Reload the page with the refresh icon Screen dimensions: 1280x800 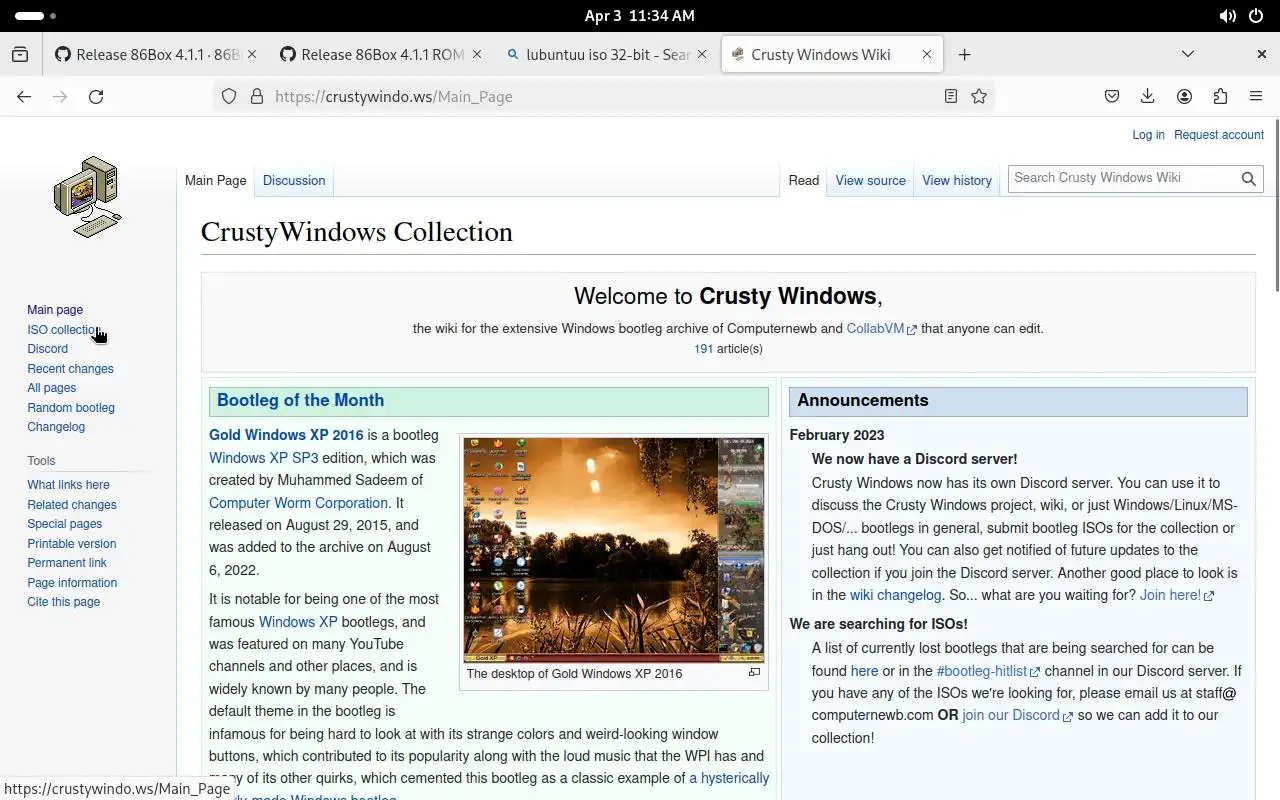click(96, 97)
